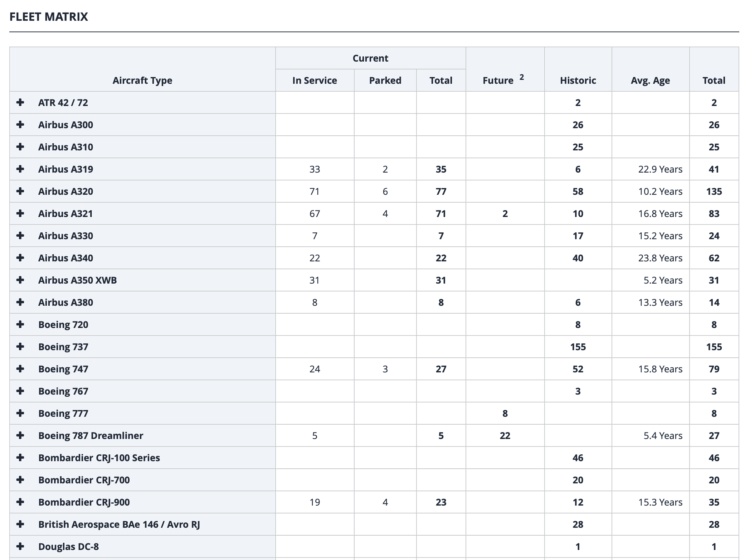Screen dimensions: 750x560
Task: Click the Bombardier CRJ-900 in-service count 19
Action: click(314, 502)
